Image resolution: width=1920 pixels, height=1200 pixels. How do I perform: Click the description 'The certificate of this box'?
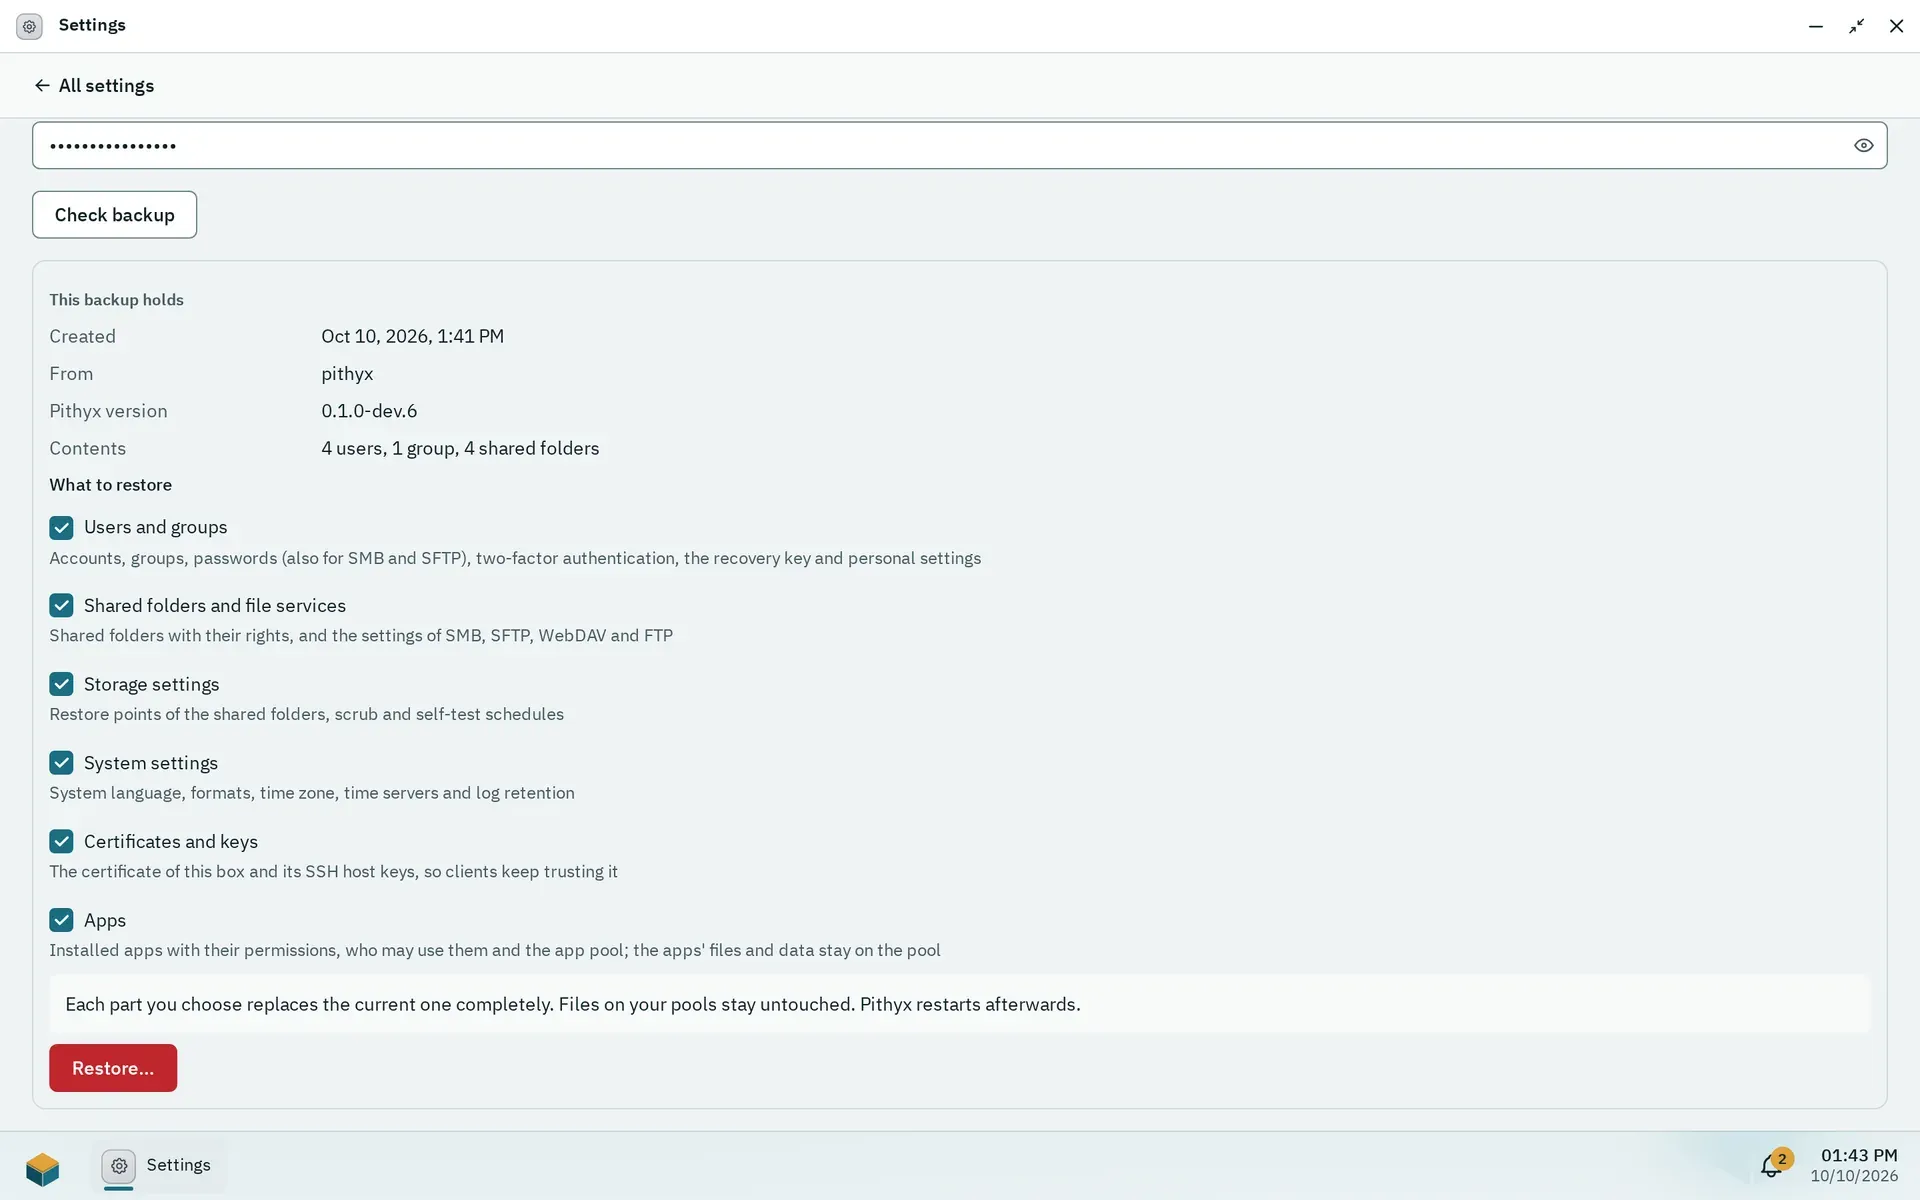[x=333, y=872]
